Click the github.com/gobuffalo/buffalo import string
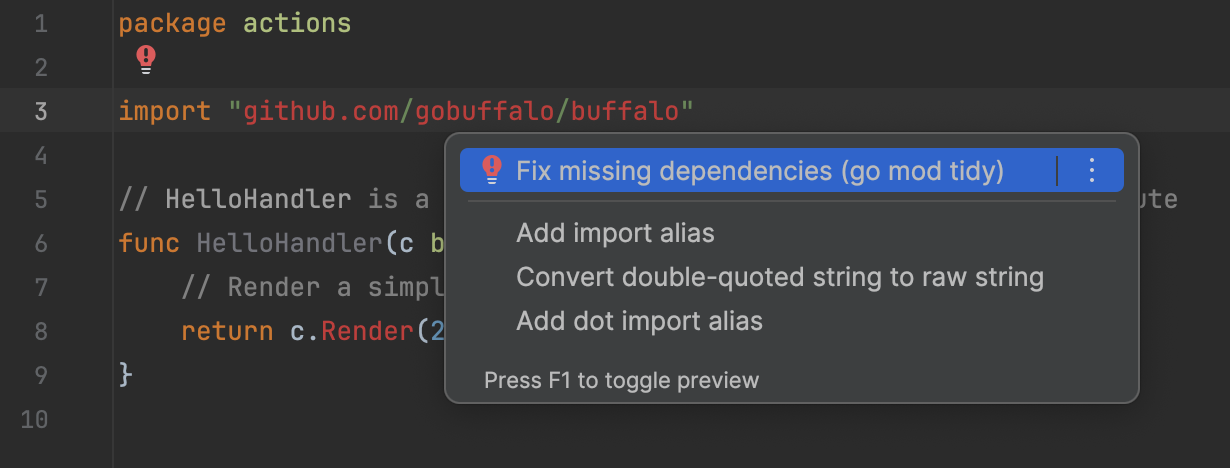The height and width of the screenshot is (468, 1230). coord(461,110)
